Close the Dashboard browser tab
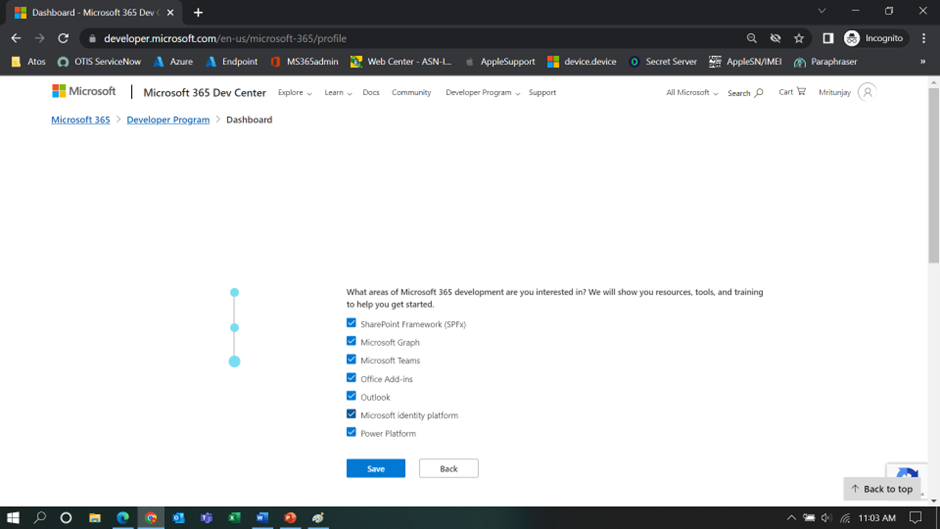This screenshot has width=940, height=529. coord(170,13)
